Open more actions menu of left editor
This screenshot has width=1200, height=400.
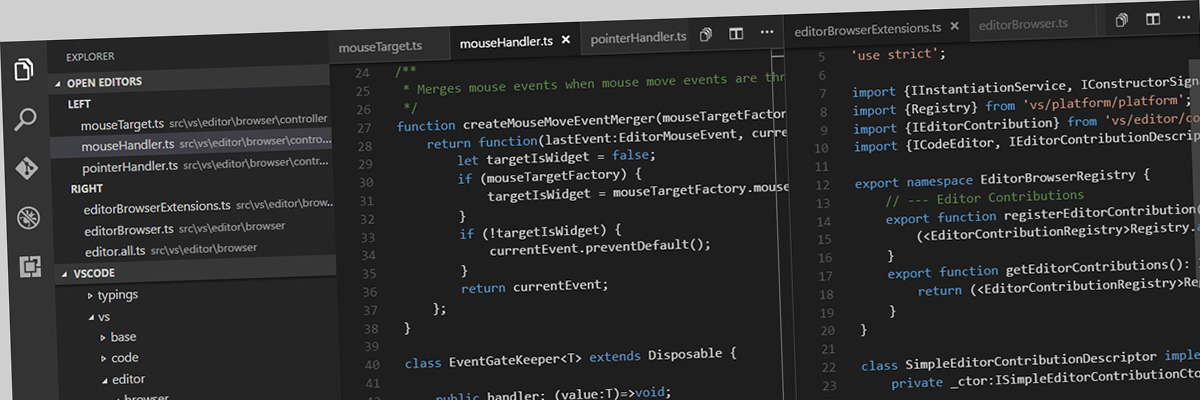(x=767, y=33)
